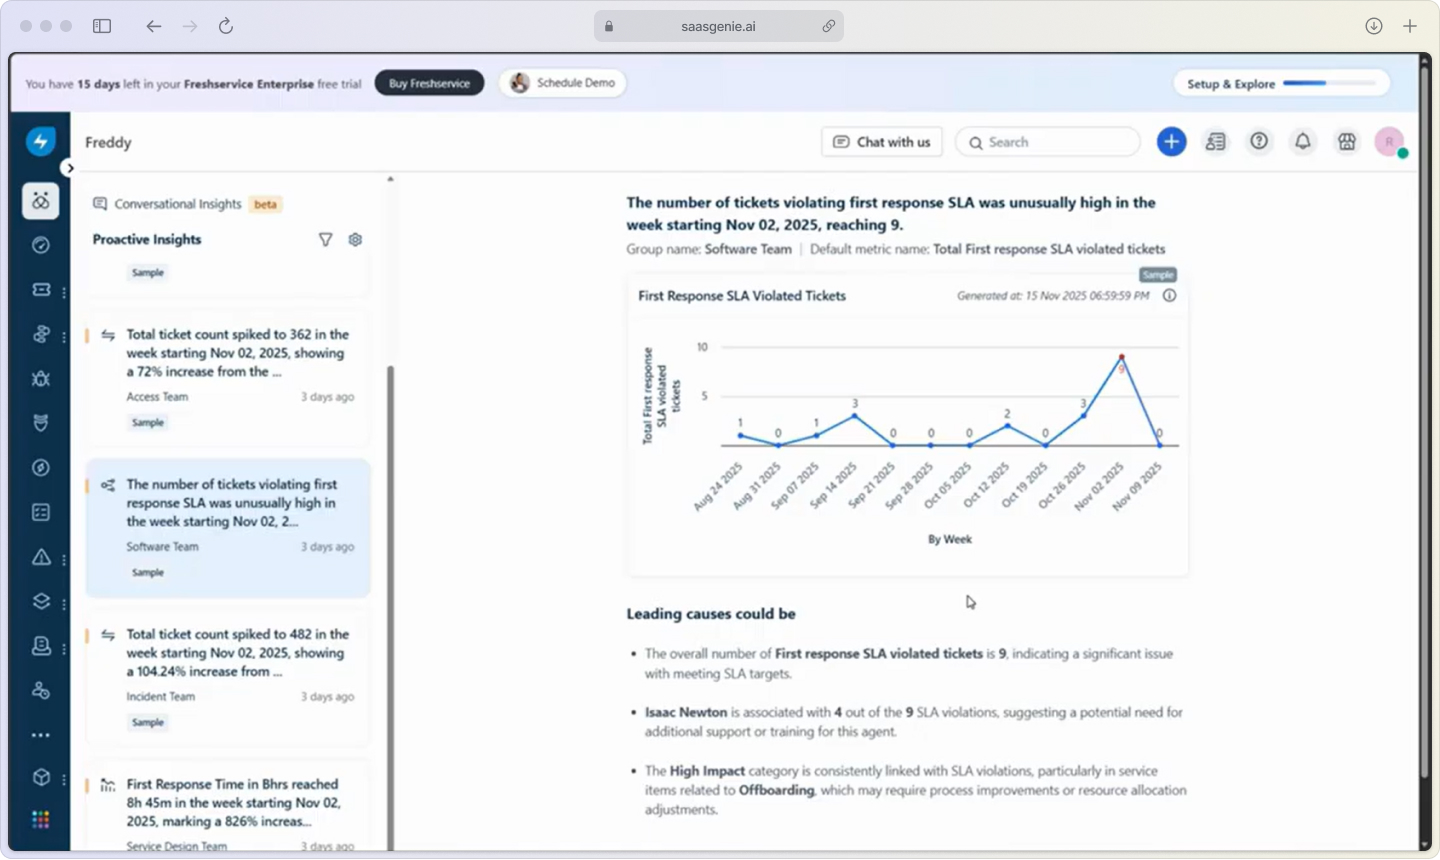Open the notifications bell icon
The height and width of the screenshot is (860, 1440).
(x=1303, y=142)
